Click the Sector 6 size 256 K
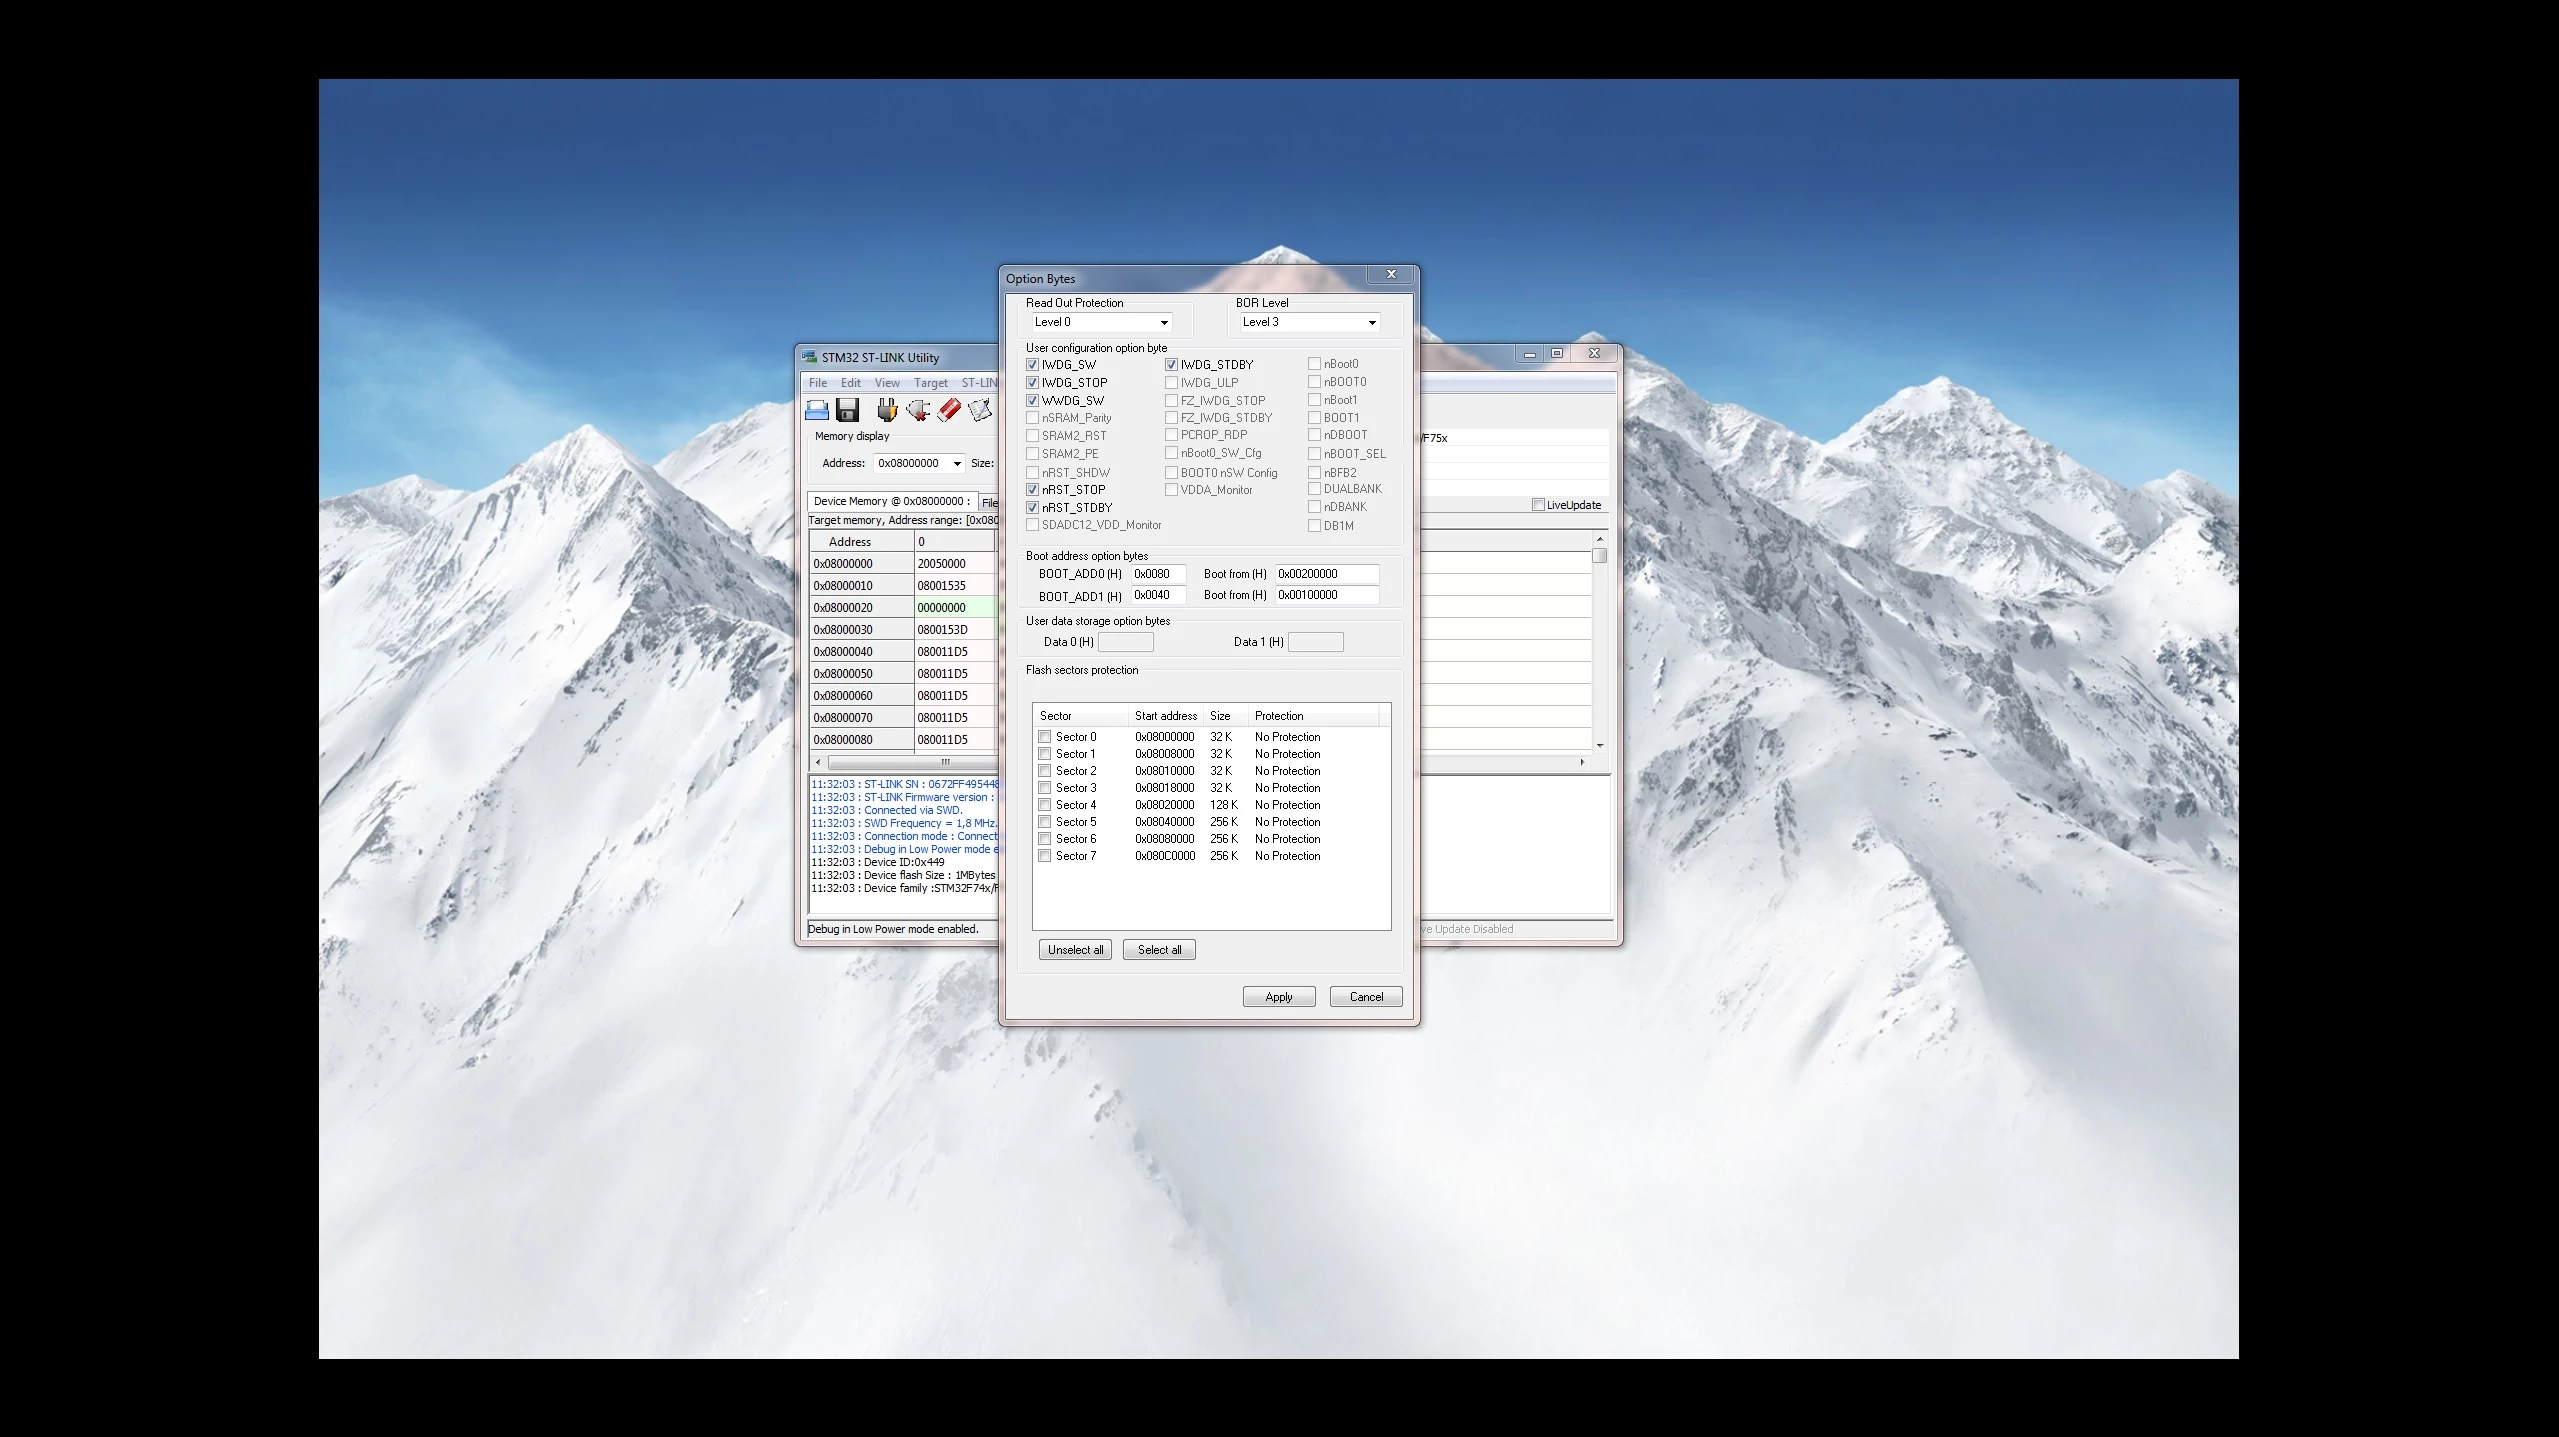This screenshot has height=1437, width=2559. tap(1224, 839)
